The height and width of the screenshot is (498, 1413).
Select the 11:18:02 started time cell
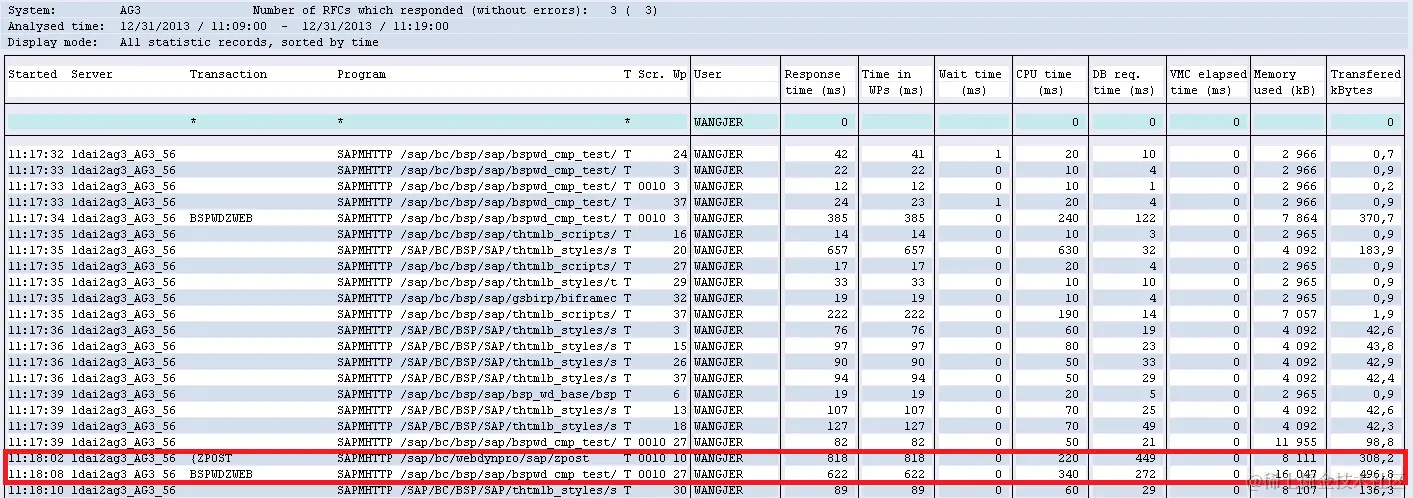(36, 458)
